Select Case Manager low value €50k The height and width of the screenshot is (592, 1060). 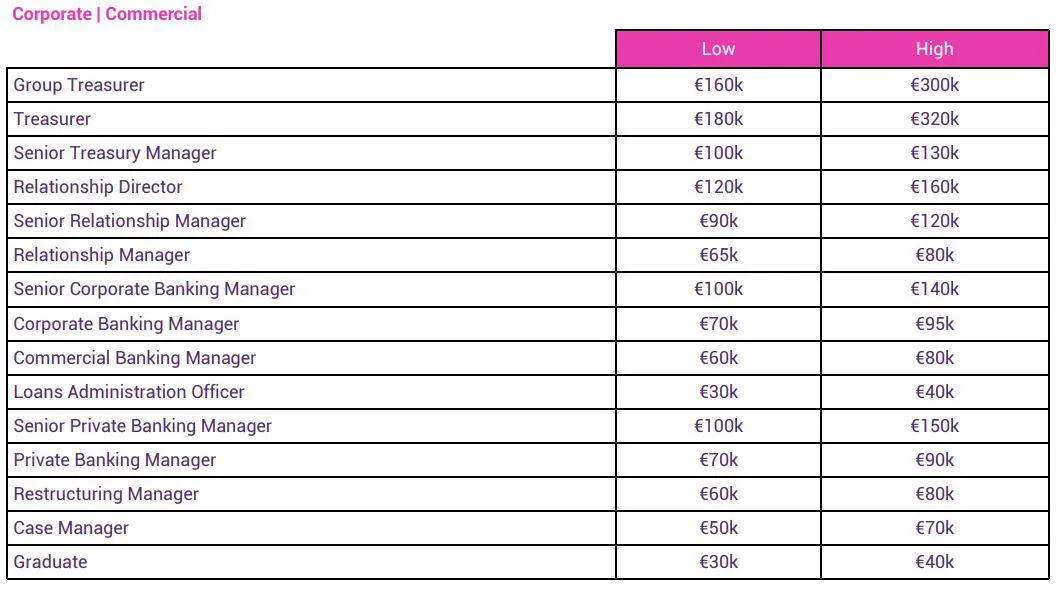tap(718, 528)
